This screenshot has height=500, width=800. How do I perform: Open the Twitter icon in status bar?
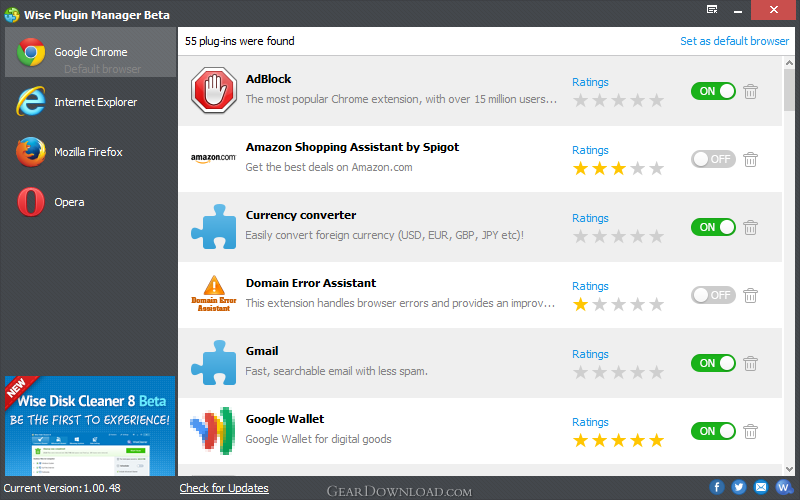pyautogui.click(x=738, y=487)
